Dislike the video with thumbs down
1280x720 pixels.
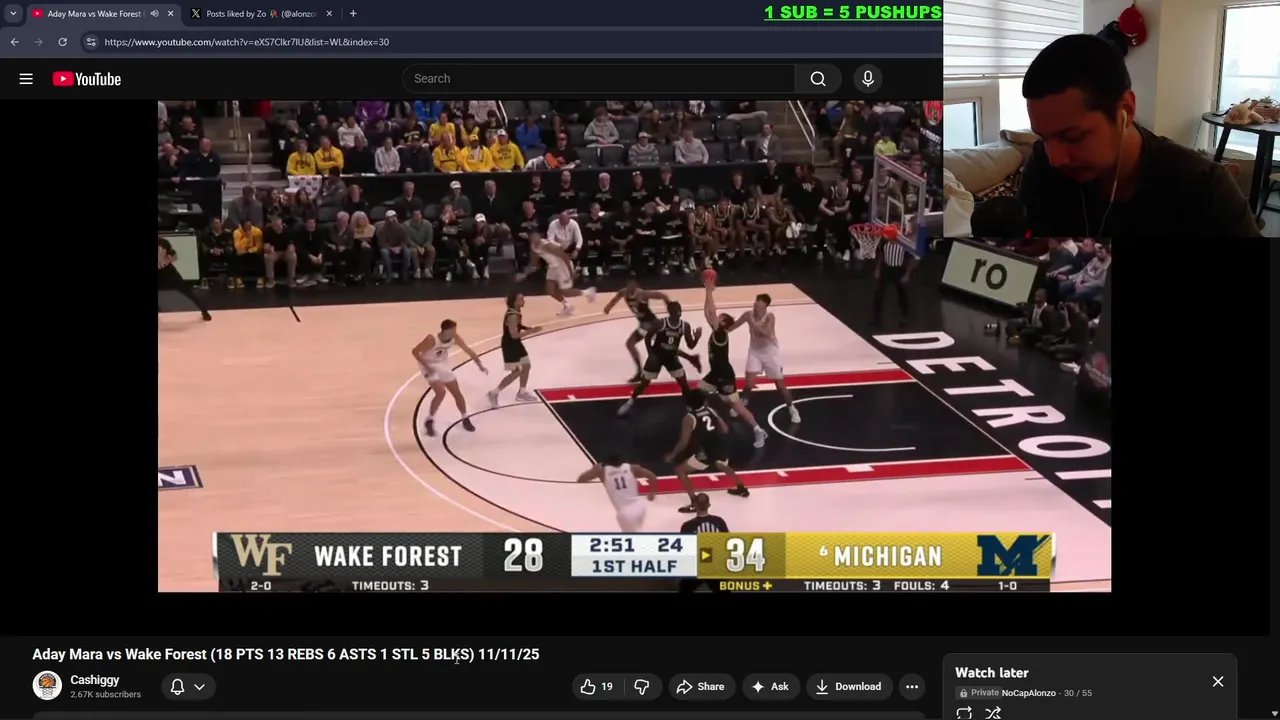tap(642, 686)
